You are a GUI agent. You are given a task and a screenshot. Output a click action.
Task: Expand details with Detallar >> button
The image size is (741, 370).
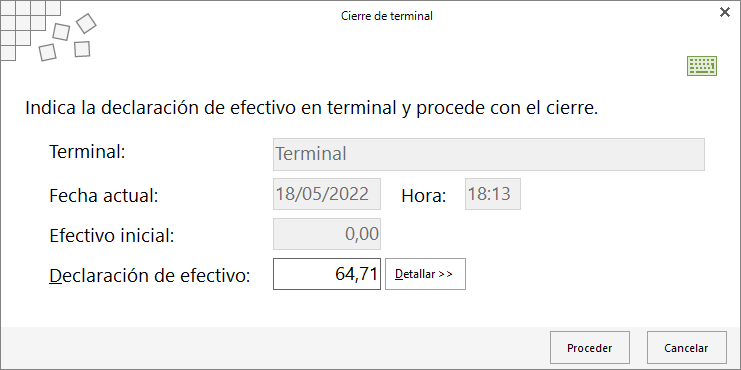point(425,274)
